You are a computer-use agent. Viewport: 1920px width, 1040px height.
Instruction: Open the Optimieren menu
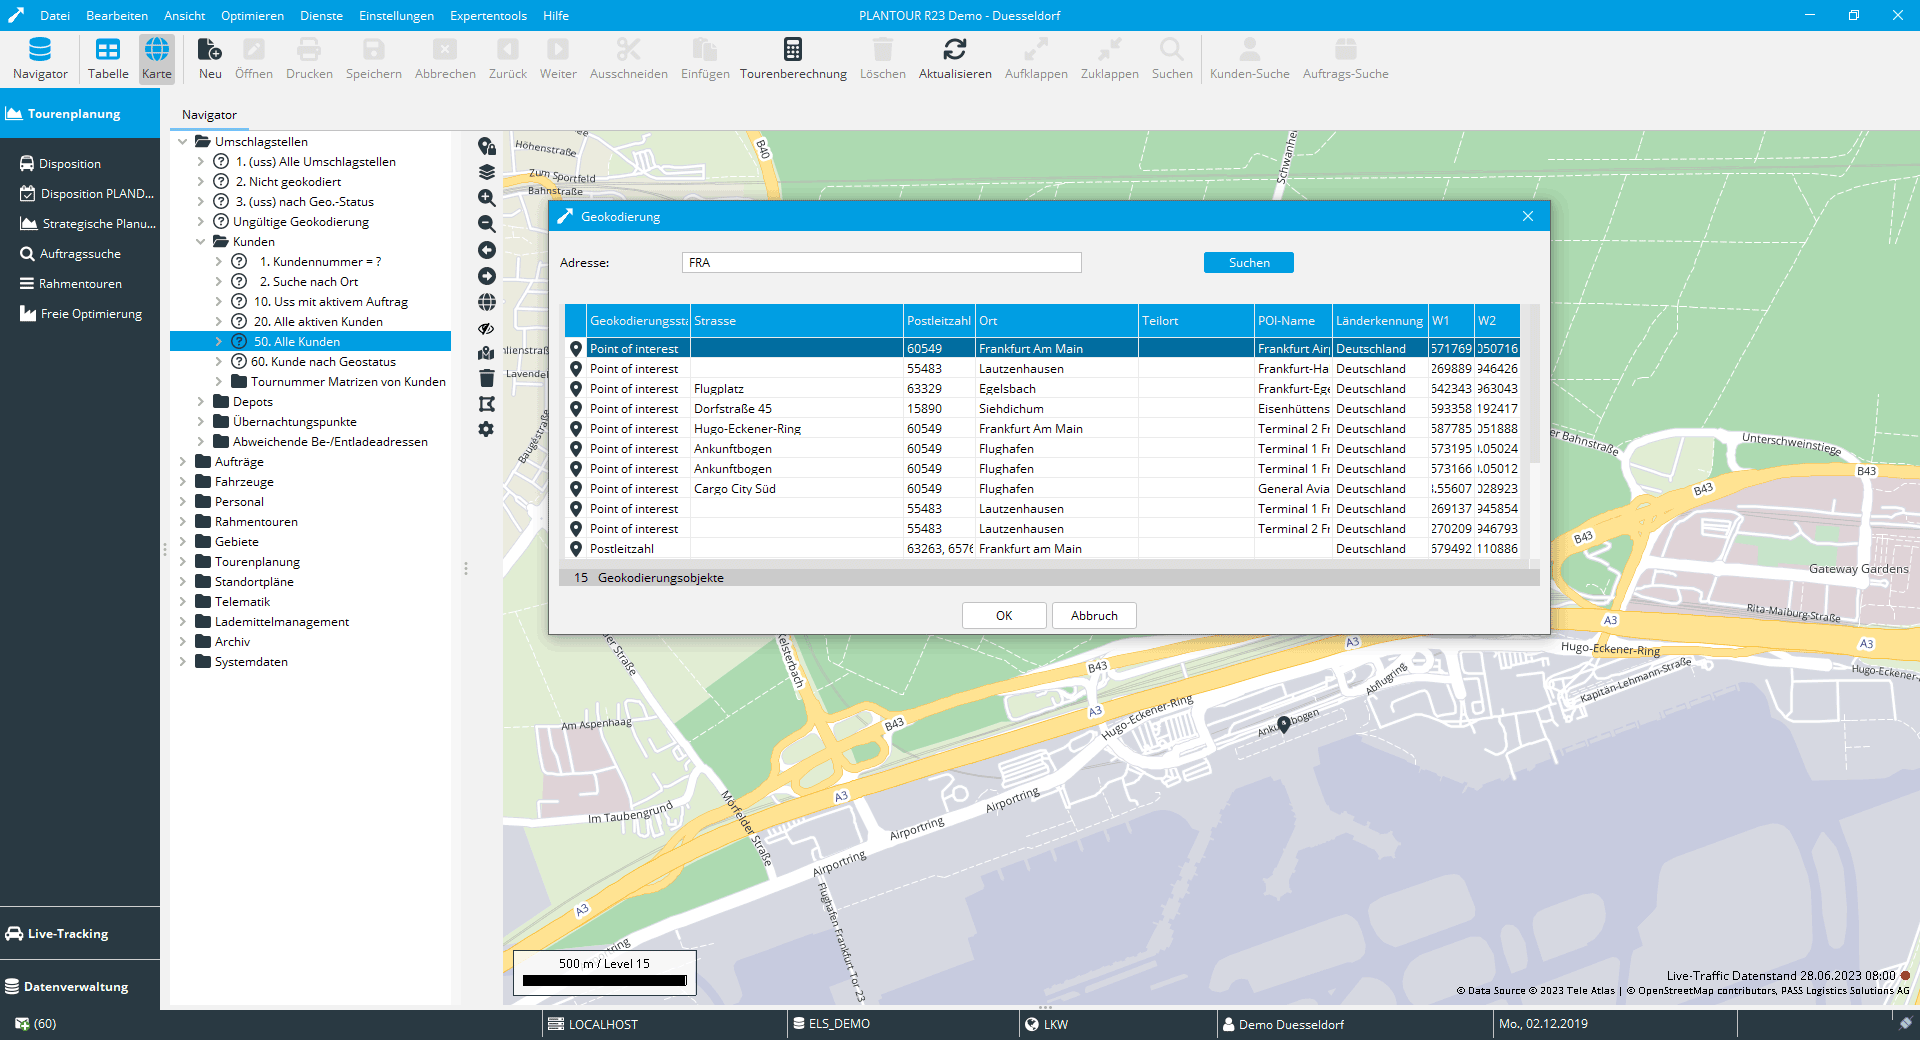(x=252, y=16)
